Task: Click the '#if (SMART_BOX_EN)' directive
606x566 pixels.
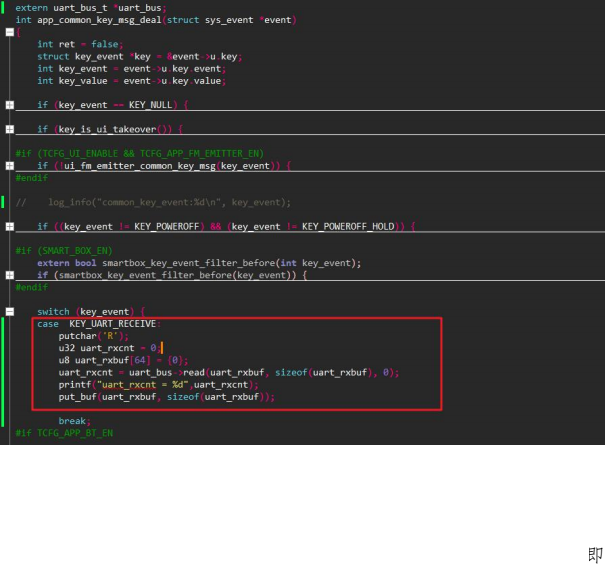Action: (64, 251)
